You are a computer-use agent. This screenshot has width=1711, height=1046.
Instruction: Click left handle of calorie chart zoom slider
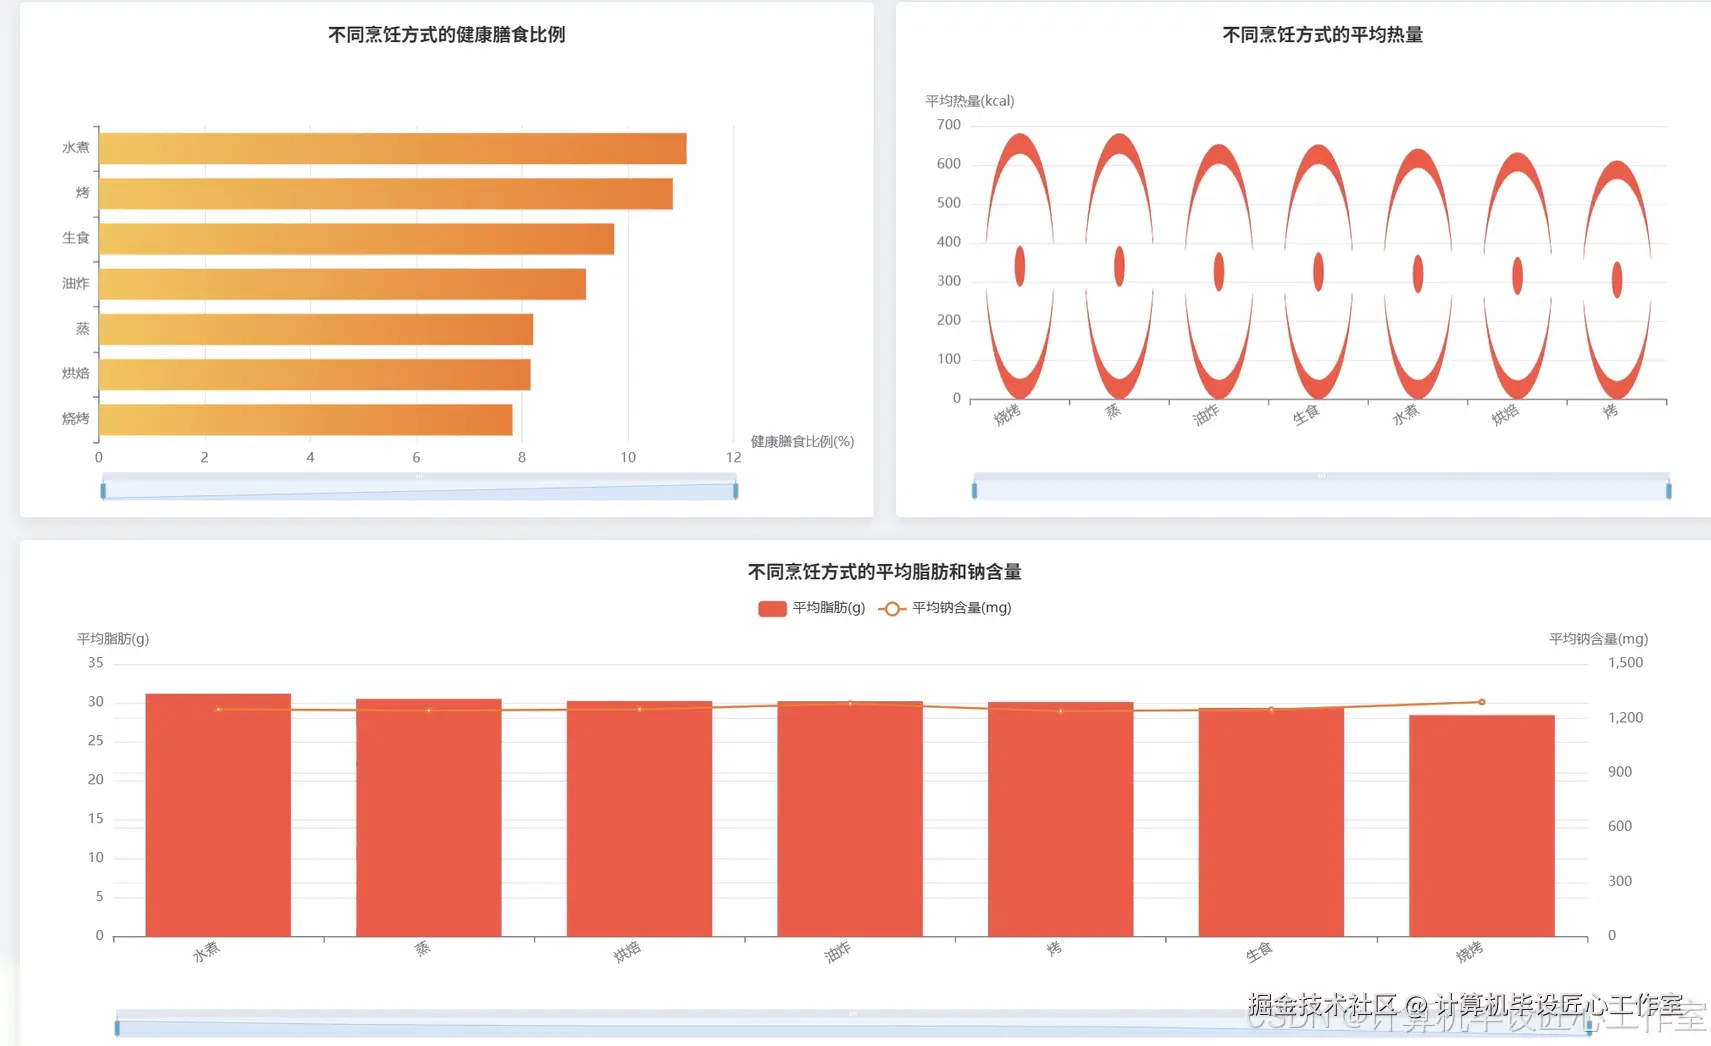click(974, 490)
